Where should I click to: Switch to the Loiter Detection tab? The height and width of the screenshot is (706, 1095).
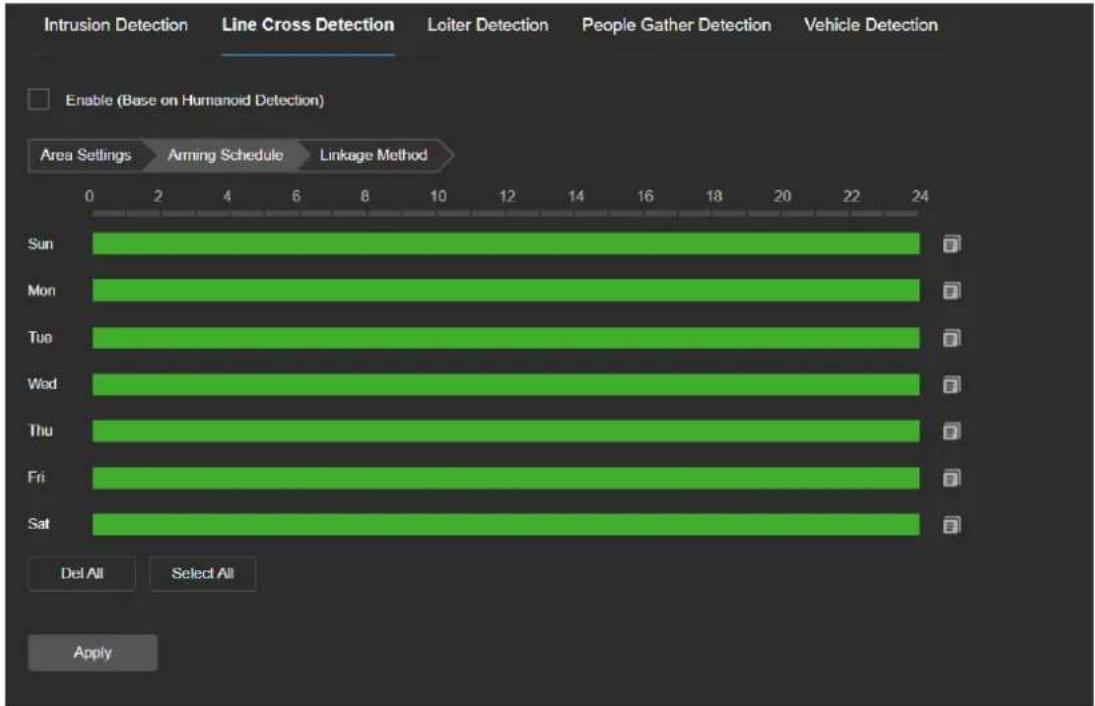coord(488,25)
